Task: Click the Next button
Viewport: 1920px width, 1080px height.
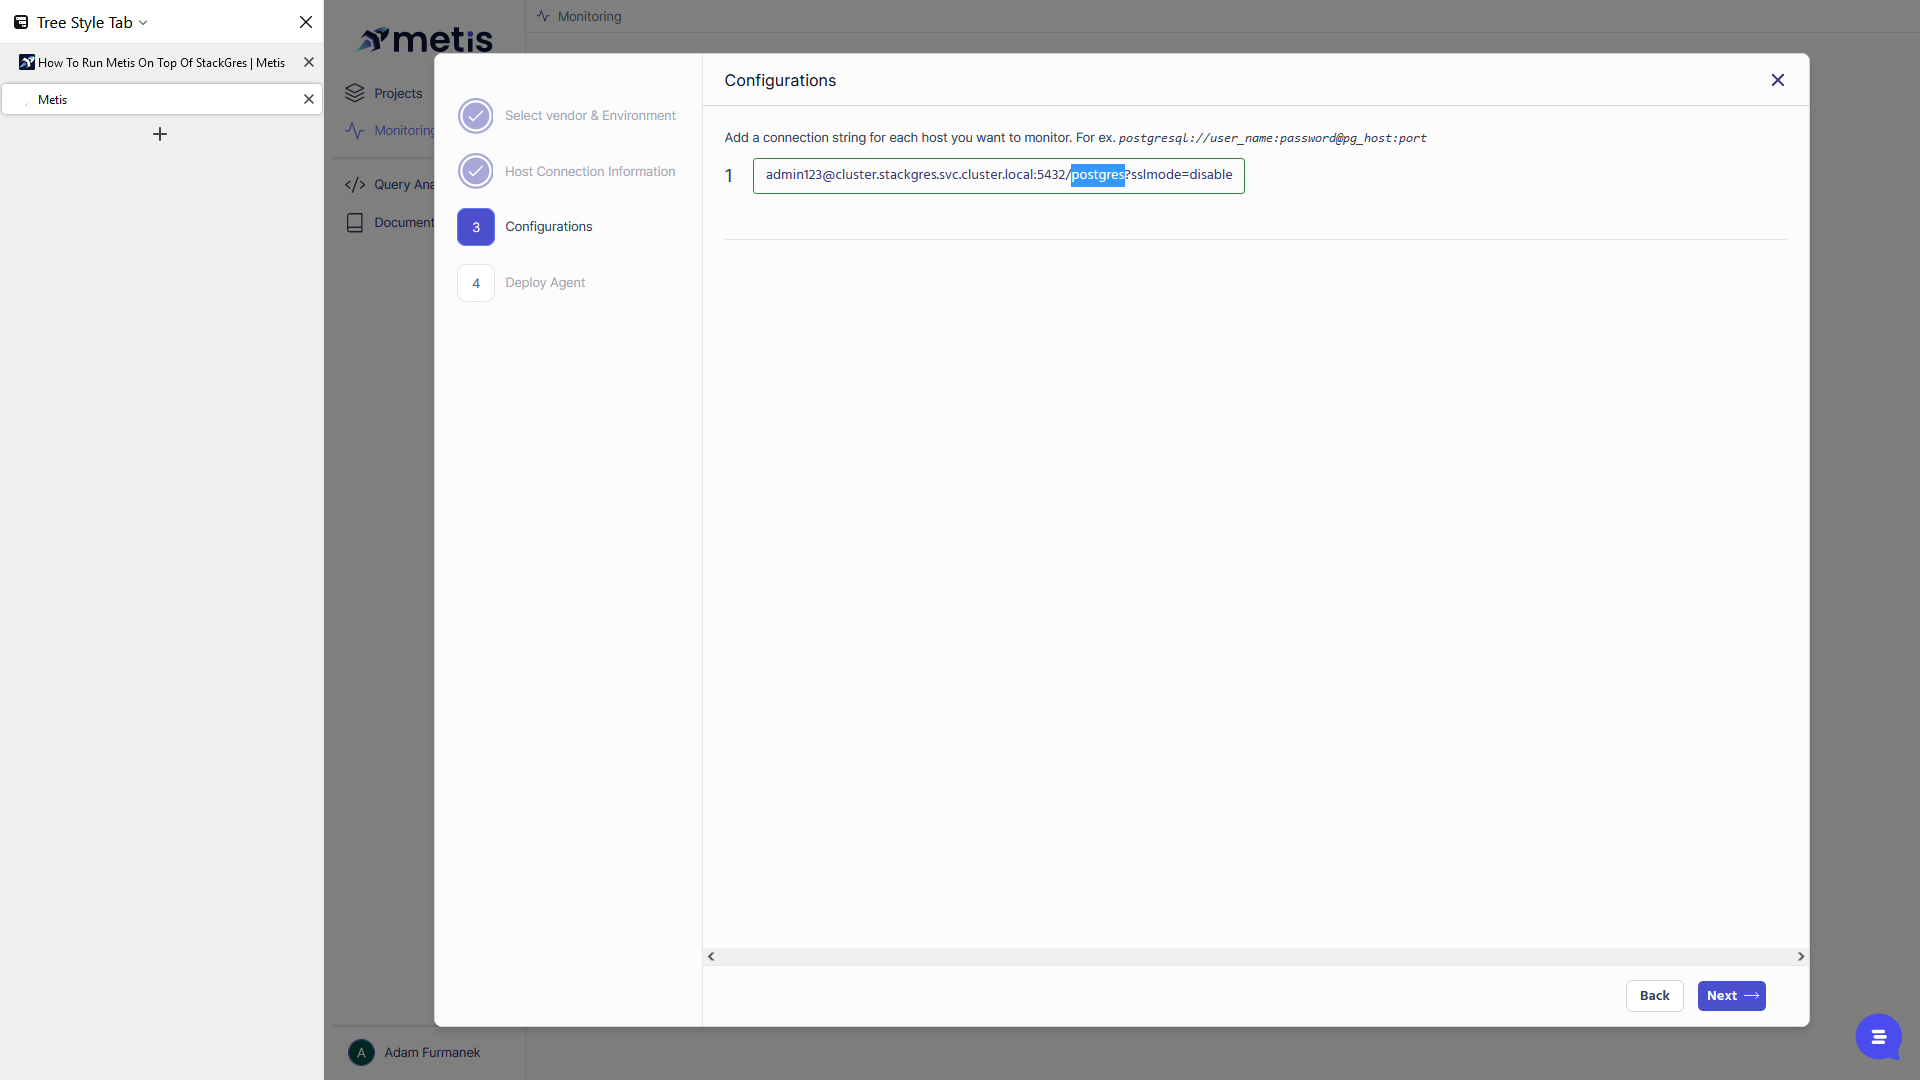Action: pos(1731,996)
